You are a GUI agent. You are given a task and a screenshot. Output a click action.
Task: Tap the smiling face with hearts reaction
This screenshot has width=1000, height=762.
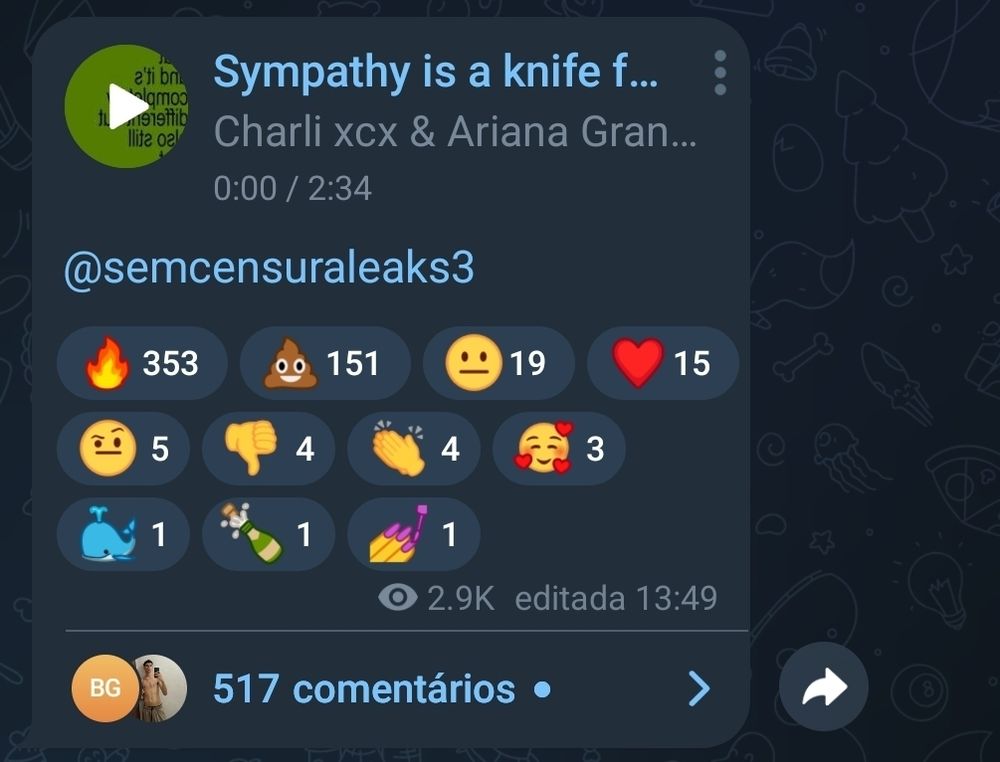[x=559, y=448]
